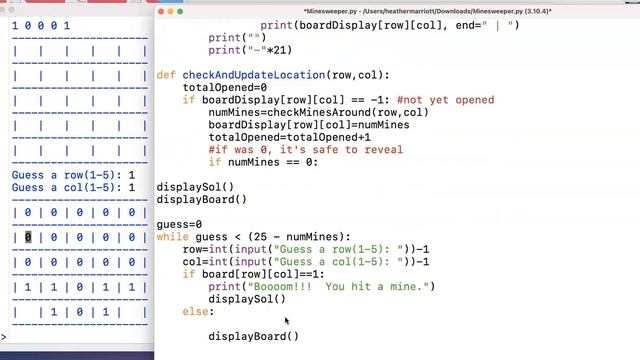This screenshot has height=360, width=640.
Task: Click the '#not yet opened' comment
Action: click(445, 100)
